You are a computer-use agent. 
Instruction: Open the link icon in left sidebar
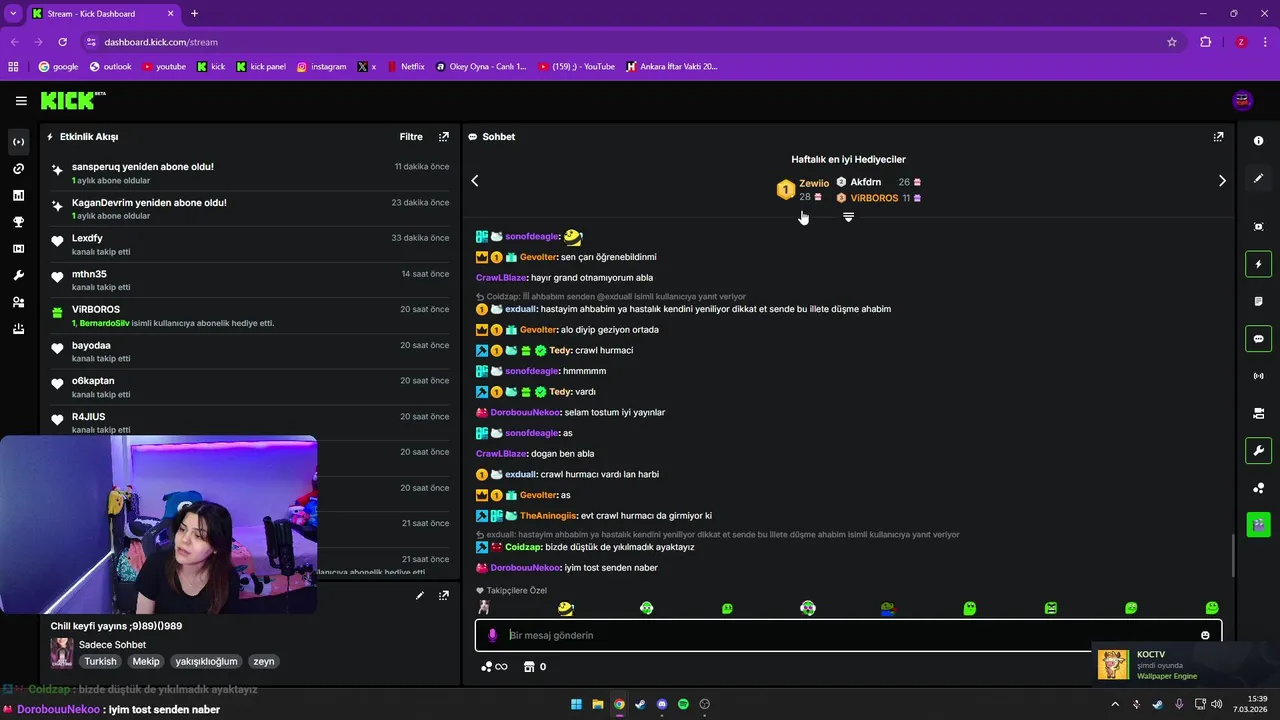(18, 169)
